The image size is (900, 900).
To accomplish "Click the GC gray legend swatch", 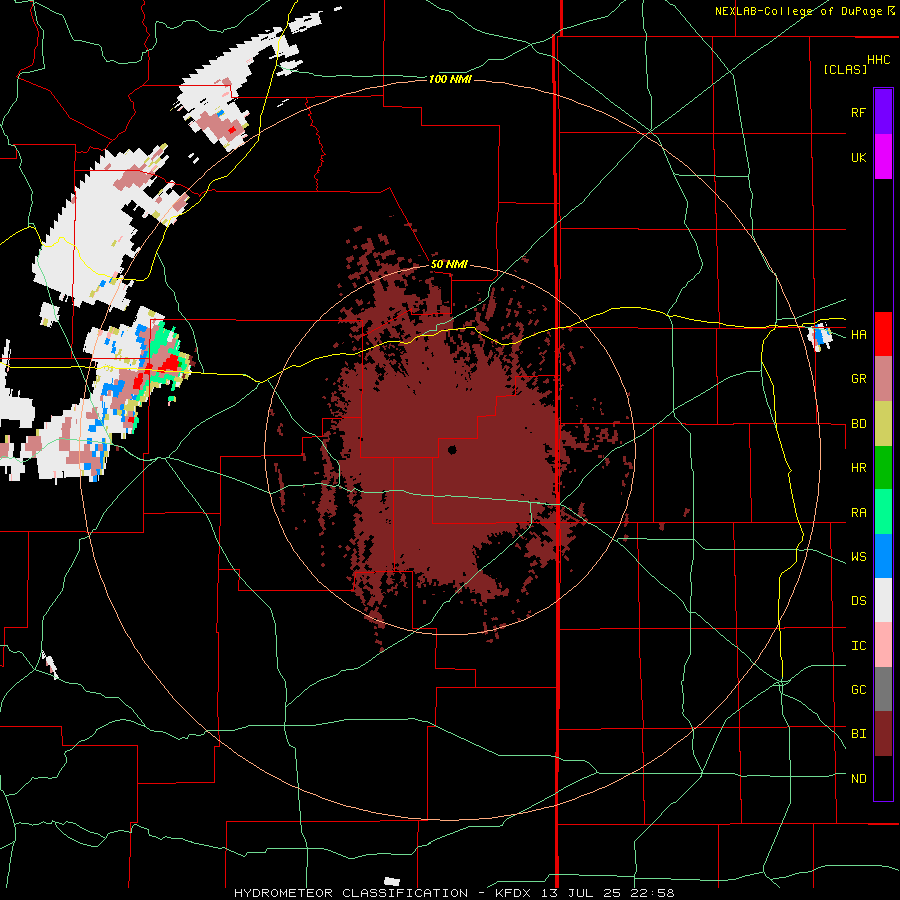I will tap(883, 689).
